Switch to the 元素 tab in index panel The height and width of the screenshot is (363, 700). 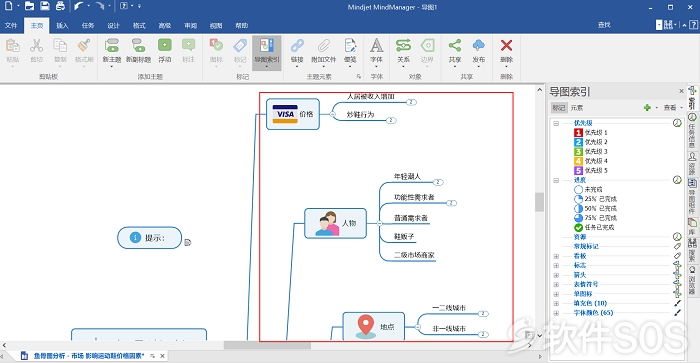[576, 108]
